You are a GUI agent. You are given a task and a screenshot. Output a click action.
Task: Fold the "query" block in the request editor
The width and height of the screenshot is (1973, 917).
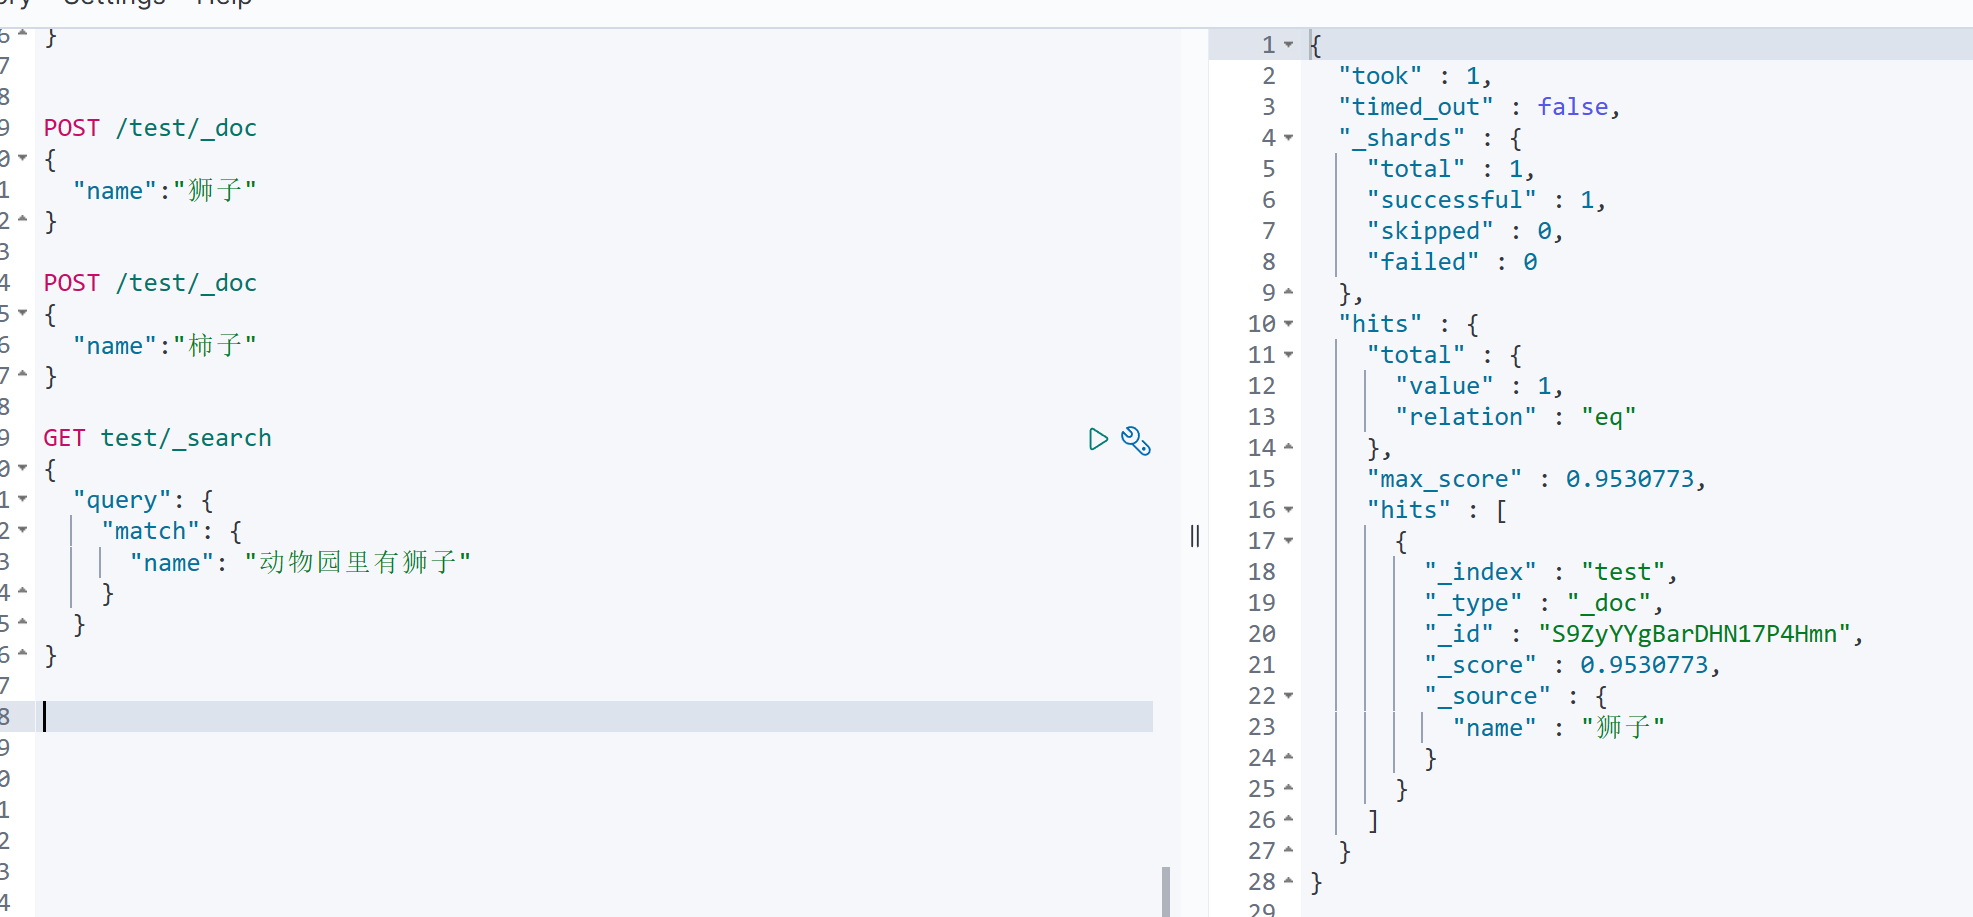pos(22,499)
